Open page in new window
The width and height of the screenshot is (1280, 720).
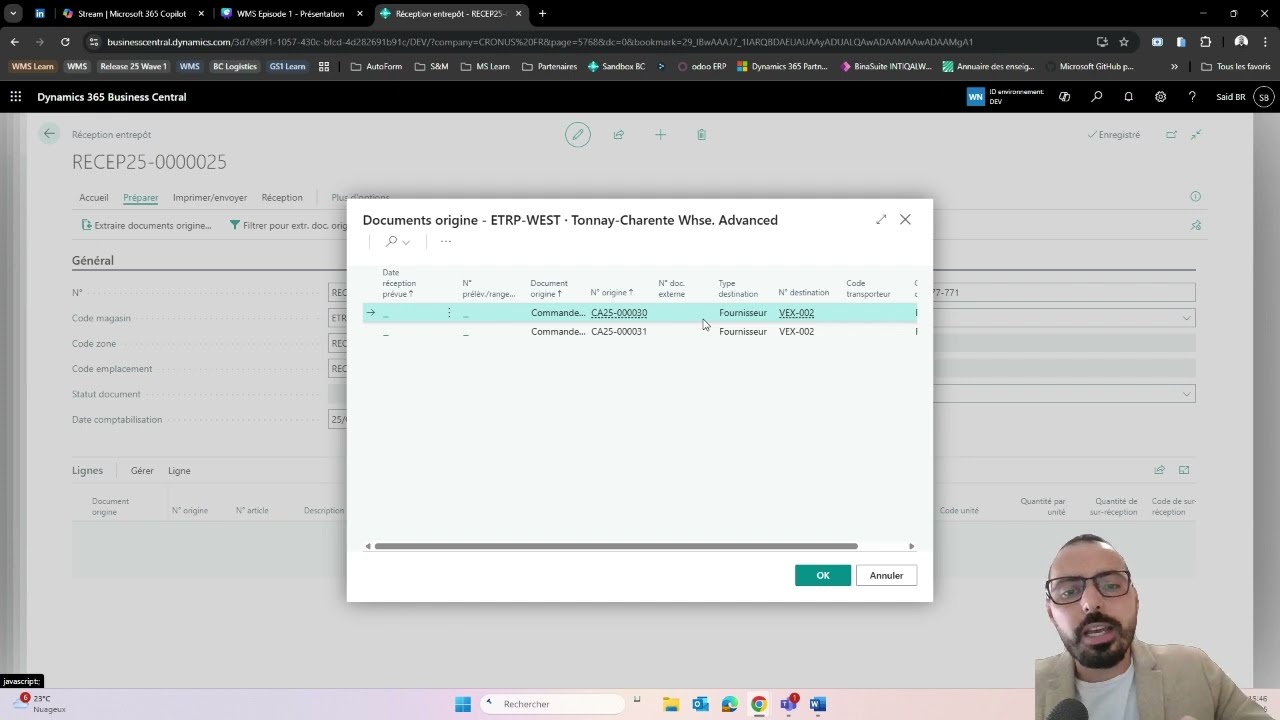click(x=1171, y=134)
